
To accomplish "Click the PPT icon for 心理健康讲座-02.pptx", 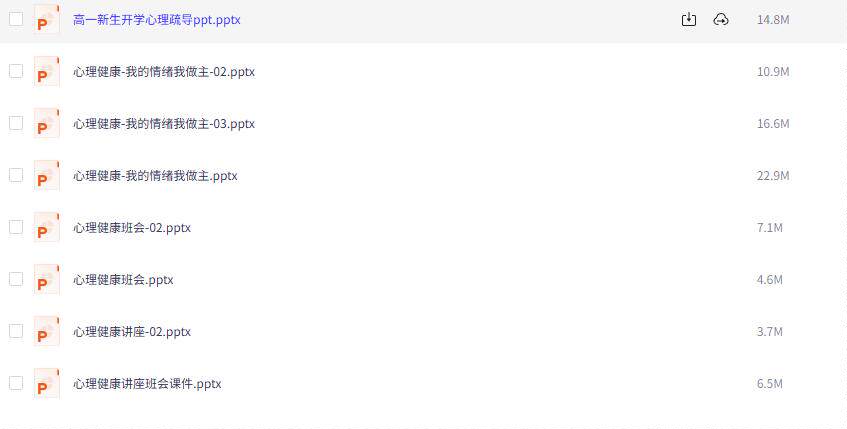I will (x=46, y=331).
